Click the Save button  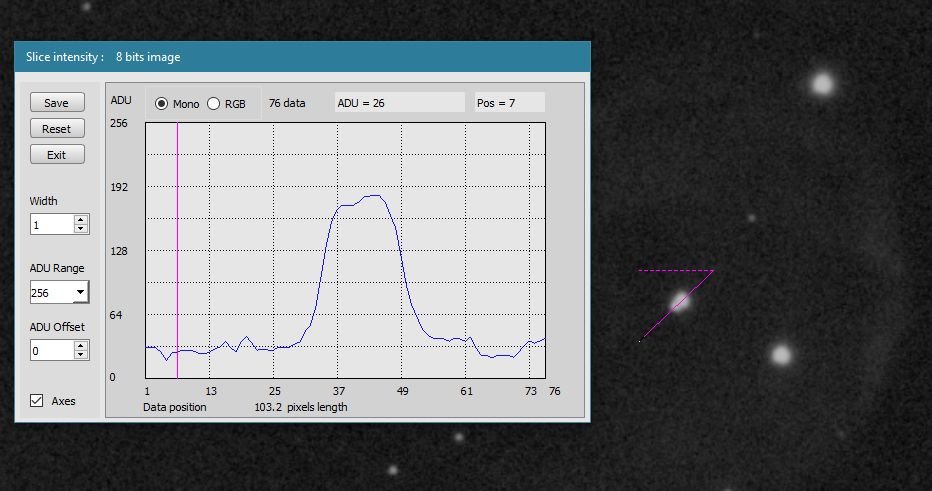(x=56, y=103)
